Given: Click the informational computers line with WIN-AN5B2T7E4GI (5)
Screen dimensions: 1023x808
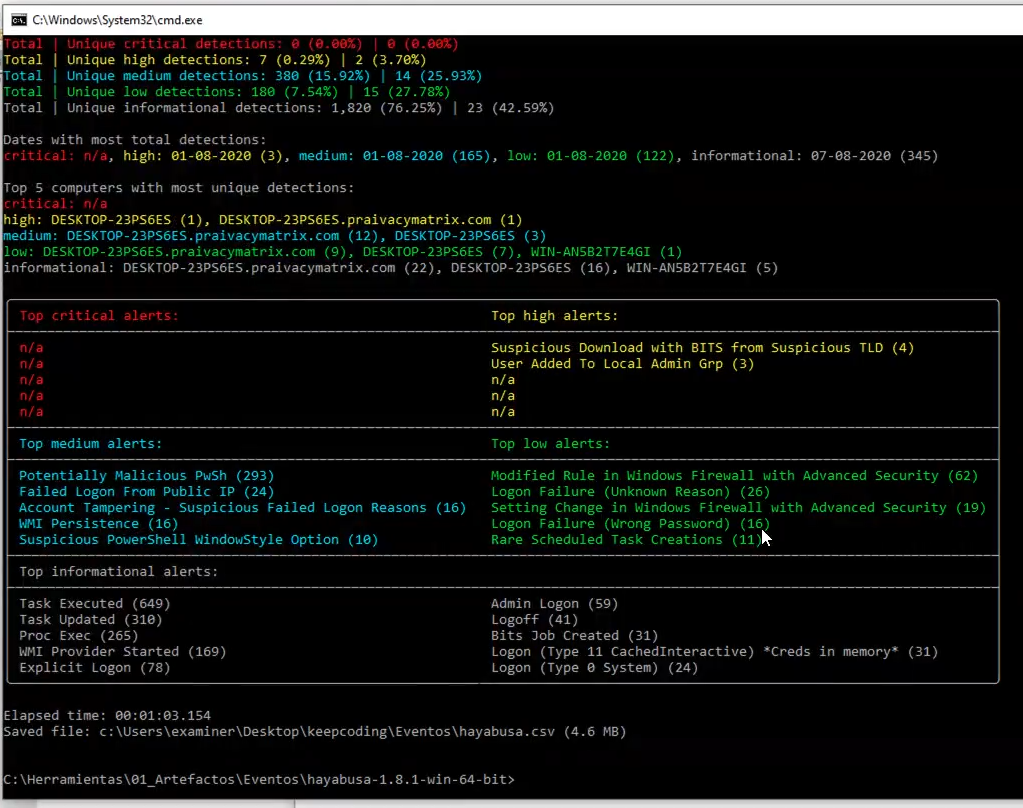Looking at the screenshot, I should click(x=391, y=268).
